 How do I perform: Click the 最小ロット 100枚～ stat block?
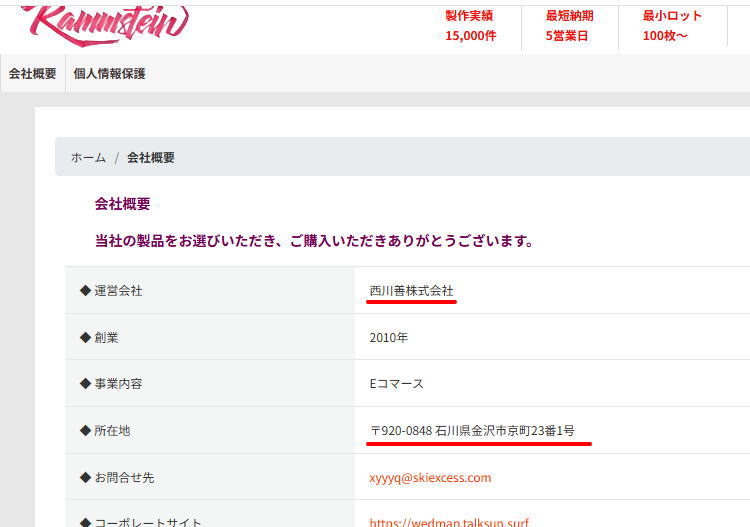pyautogui.click(x=672, y=26)
